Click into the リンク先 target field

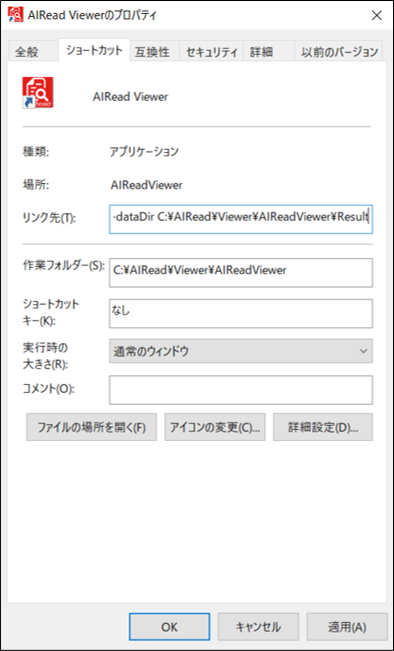point(241,219)
